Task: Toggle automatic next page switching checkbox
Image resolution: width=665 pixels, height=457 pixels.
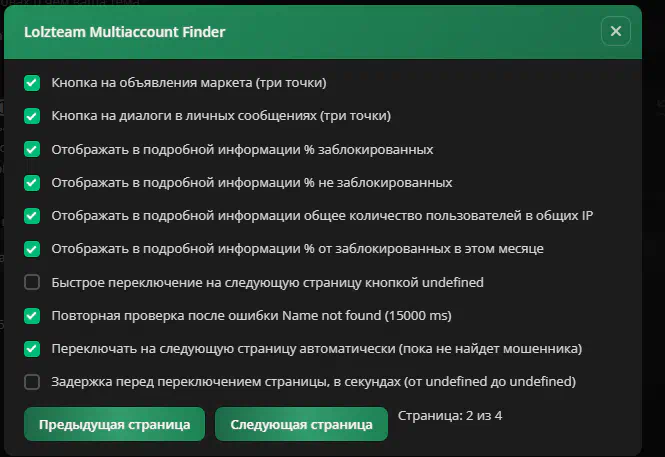Action: (32, 349)
